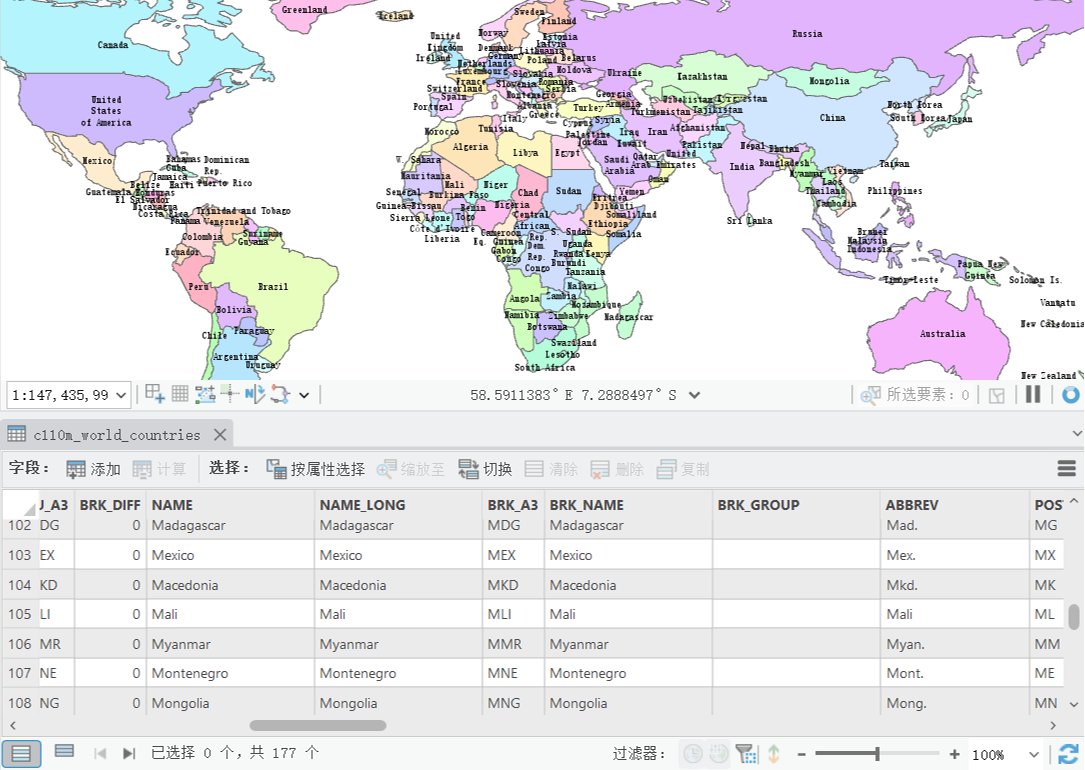Expand the map toolbar dropdown arrow
Screen dimensions: 1085x770
(x=304, y=395)
